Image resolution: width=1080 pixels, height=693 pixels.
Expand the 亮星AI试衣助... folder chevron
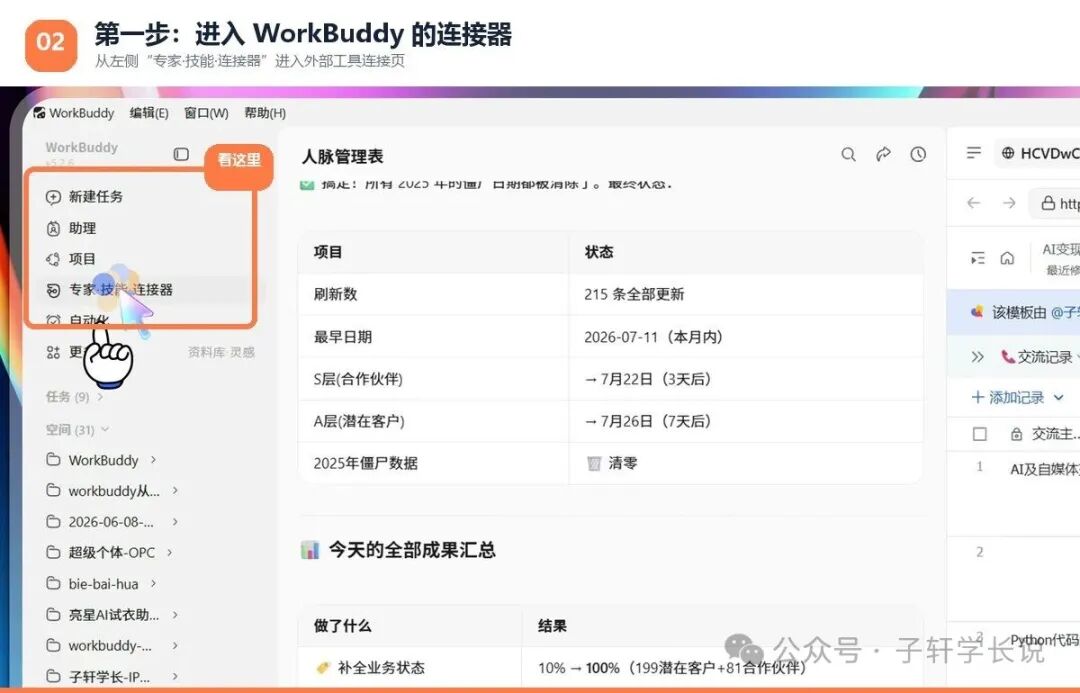click(175, 614)
